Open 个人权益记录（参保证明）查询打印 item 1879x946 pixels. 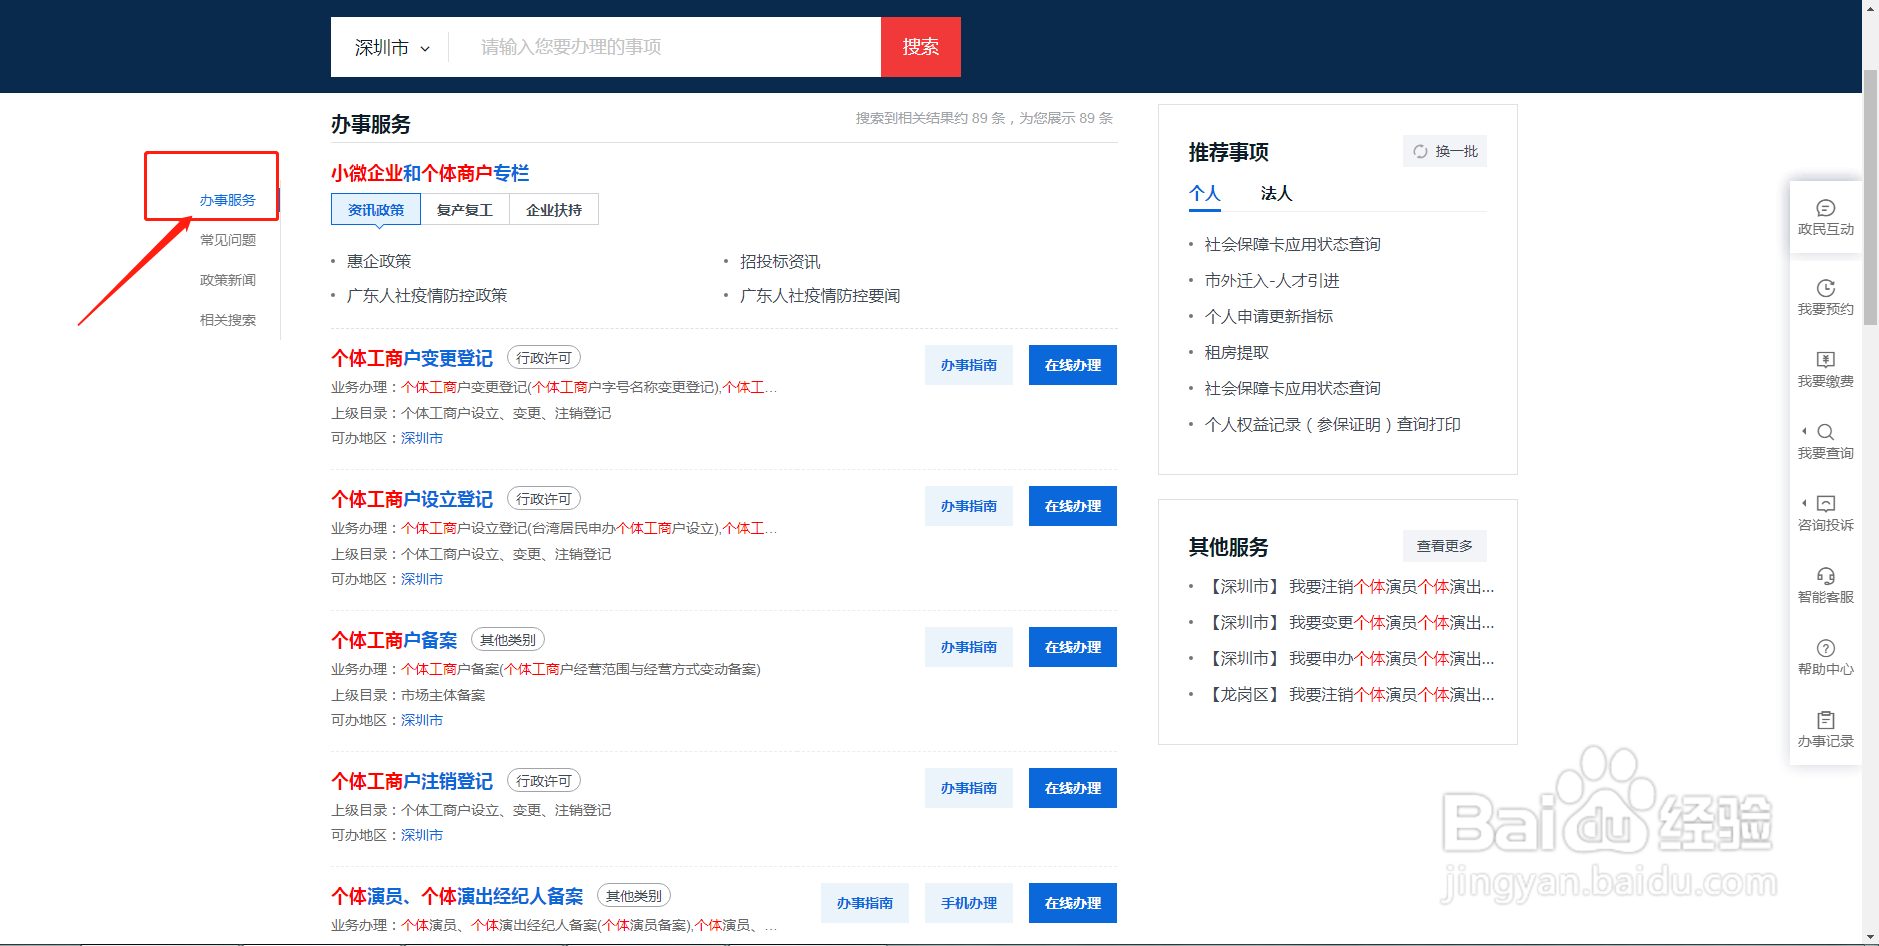1333,424
